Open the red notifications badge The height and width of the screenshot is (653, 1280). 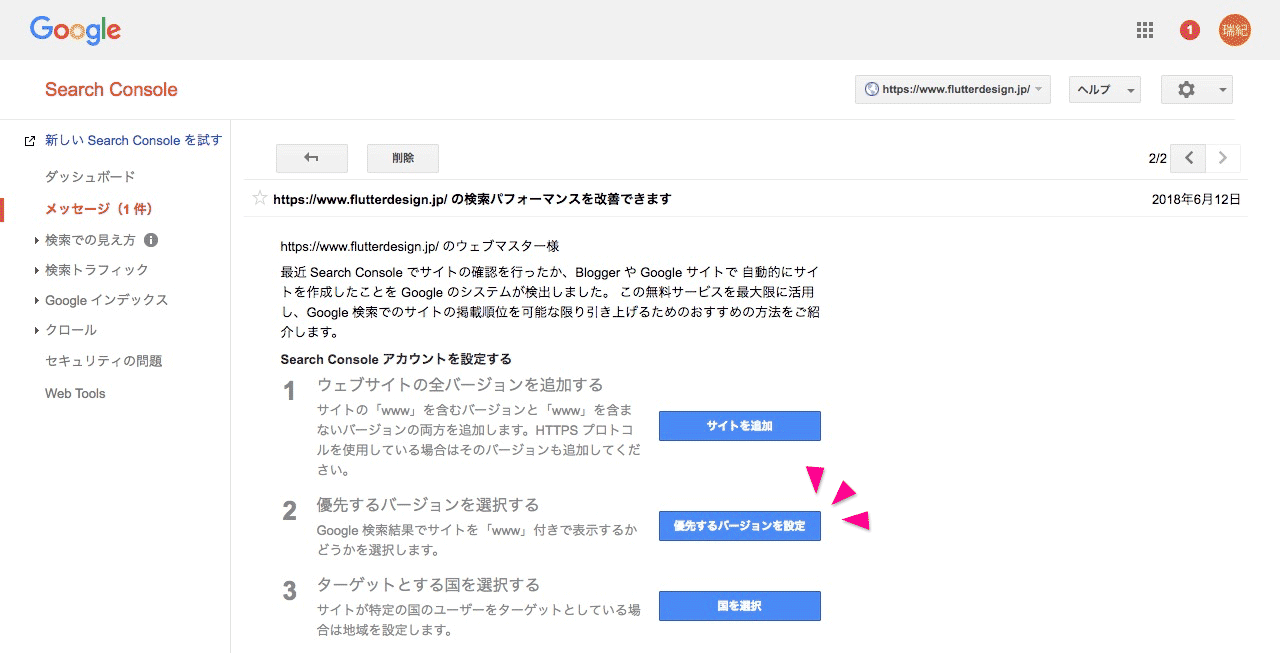click(x=1189, y=30)
